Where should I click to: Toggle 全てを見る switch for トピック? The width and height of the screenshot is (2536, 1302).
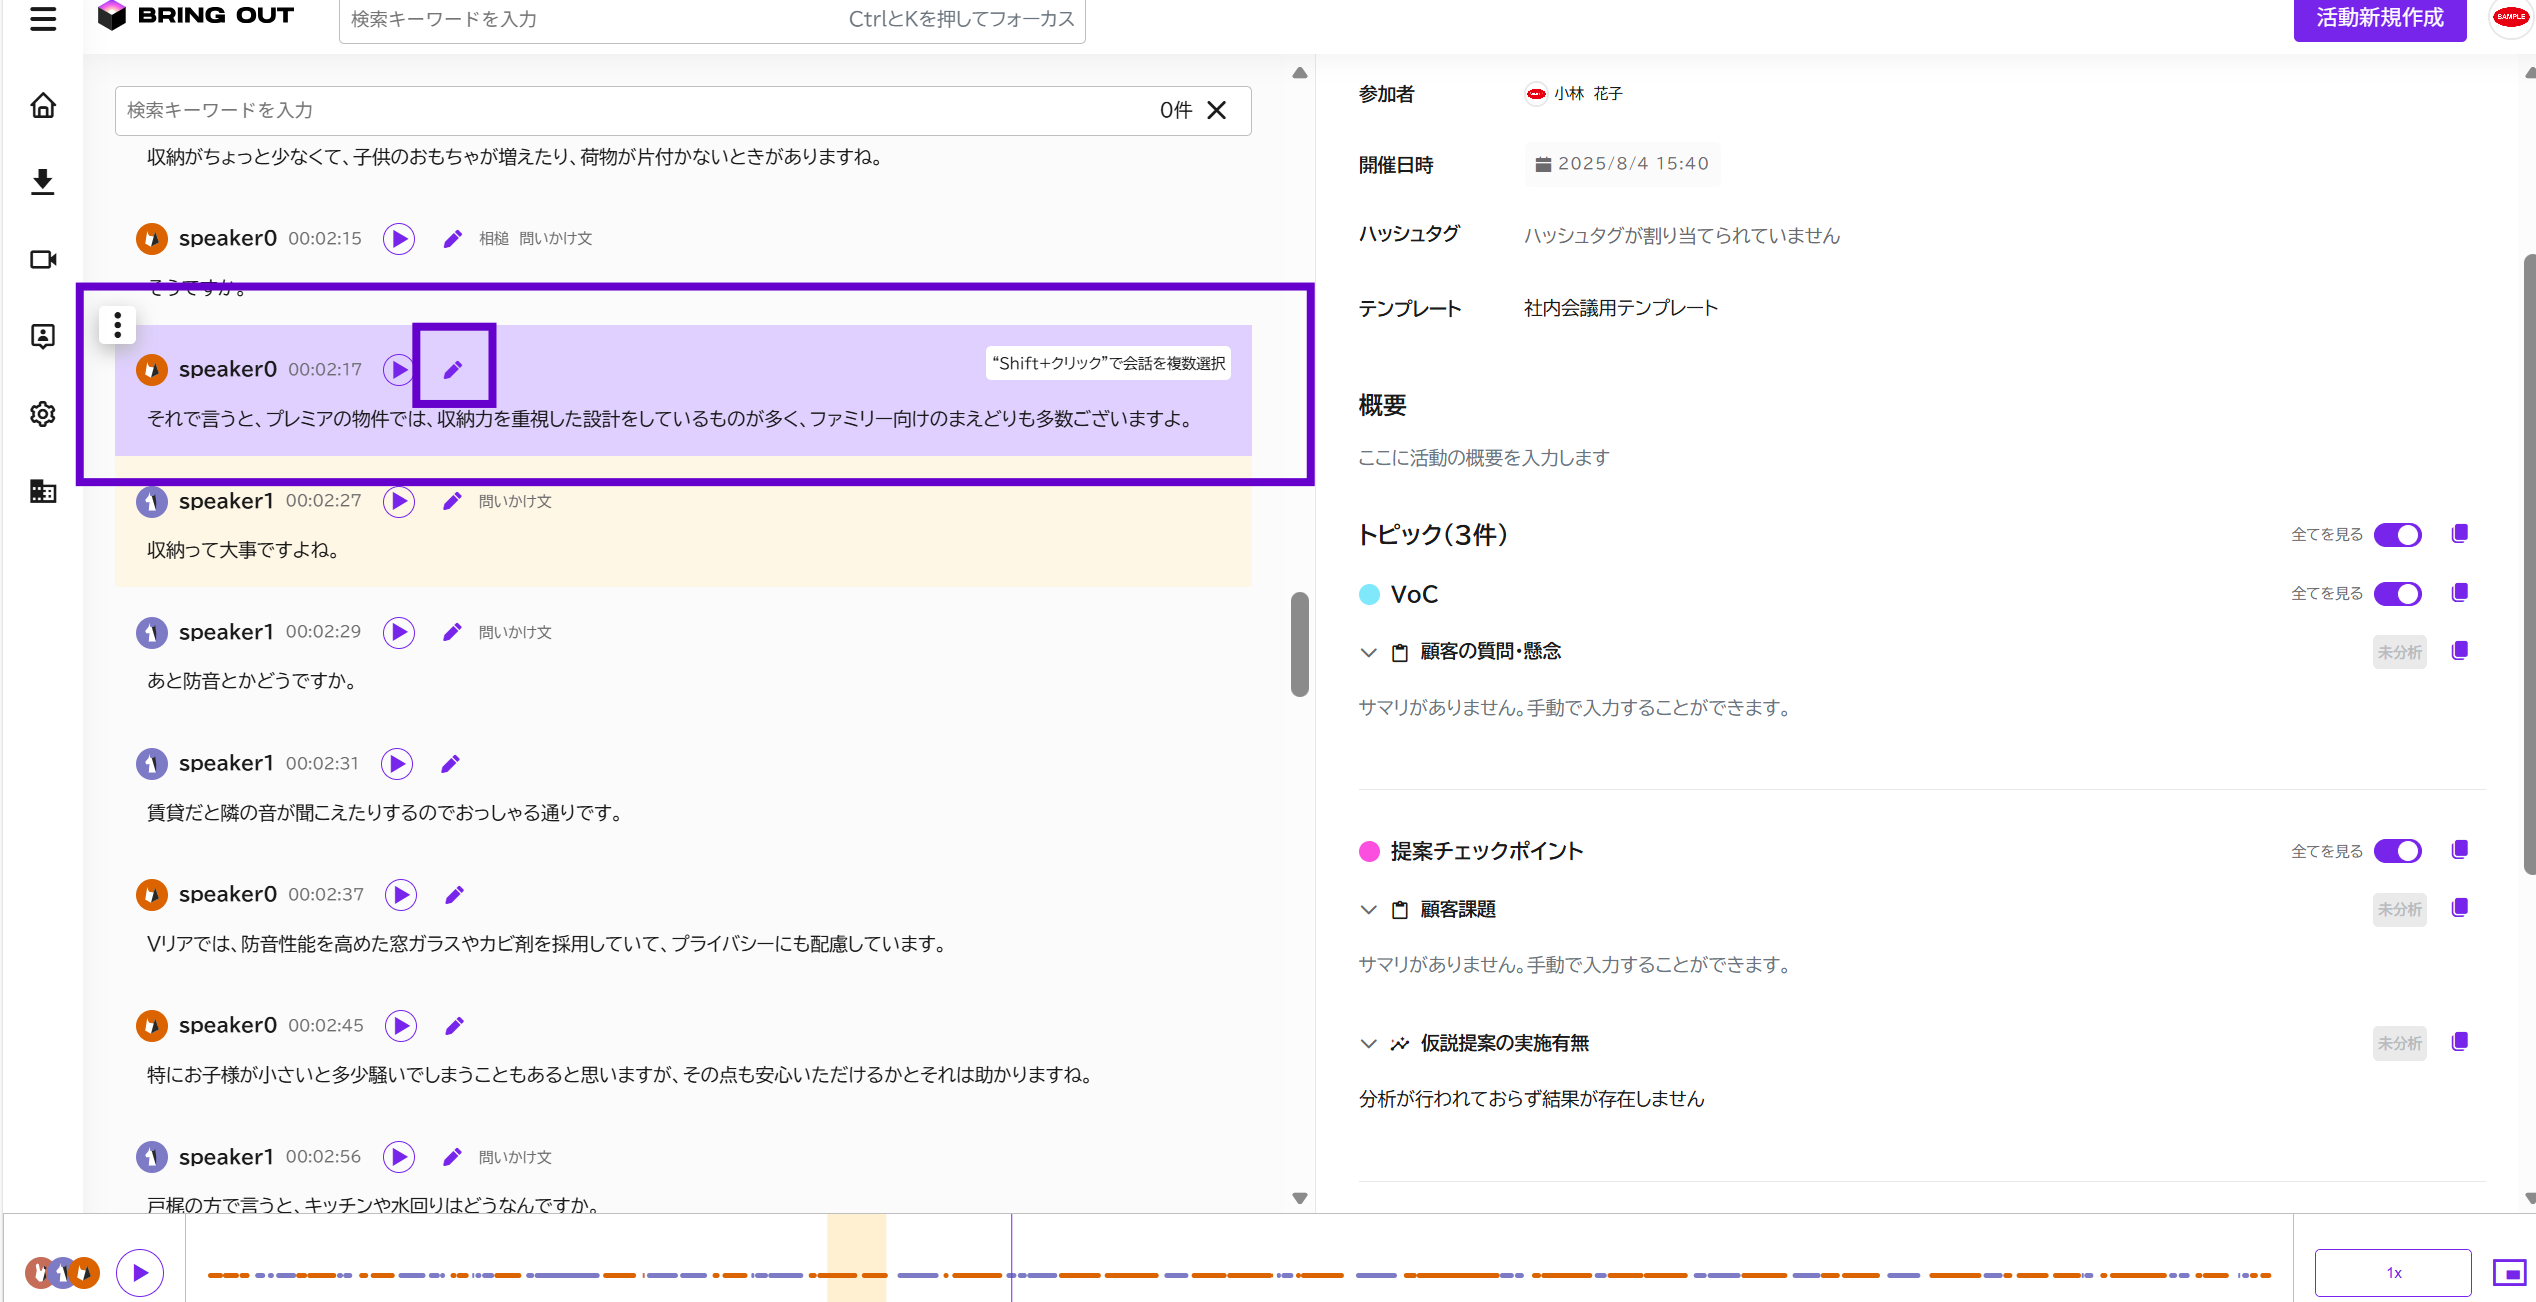tap(2398, 535)
